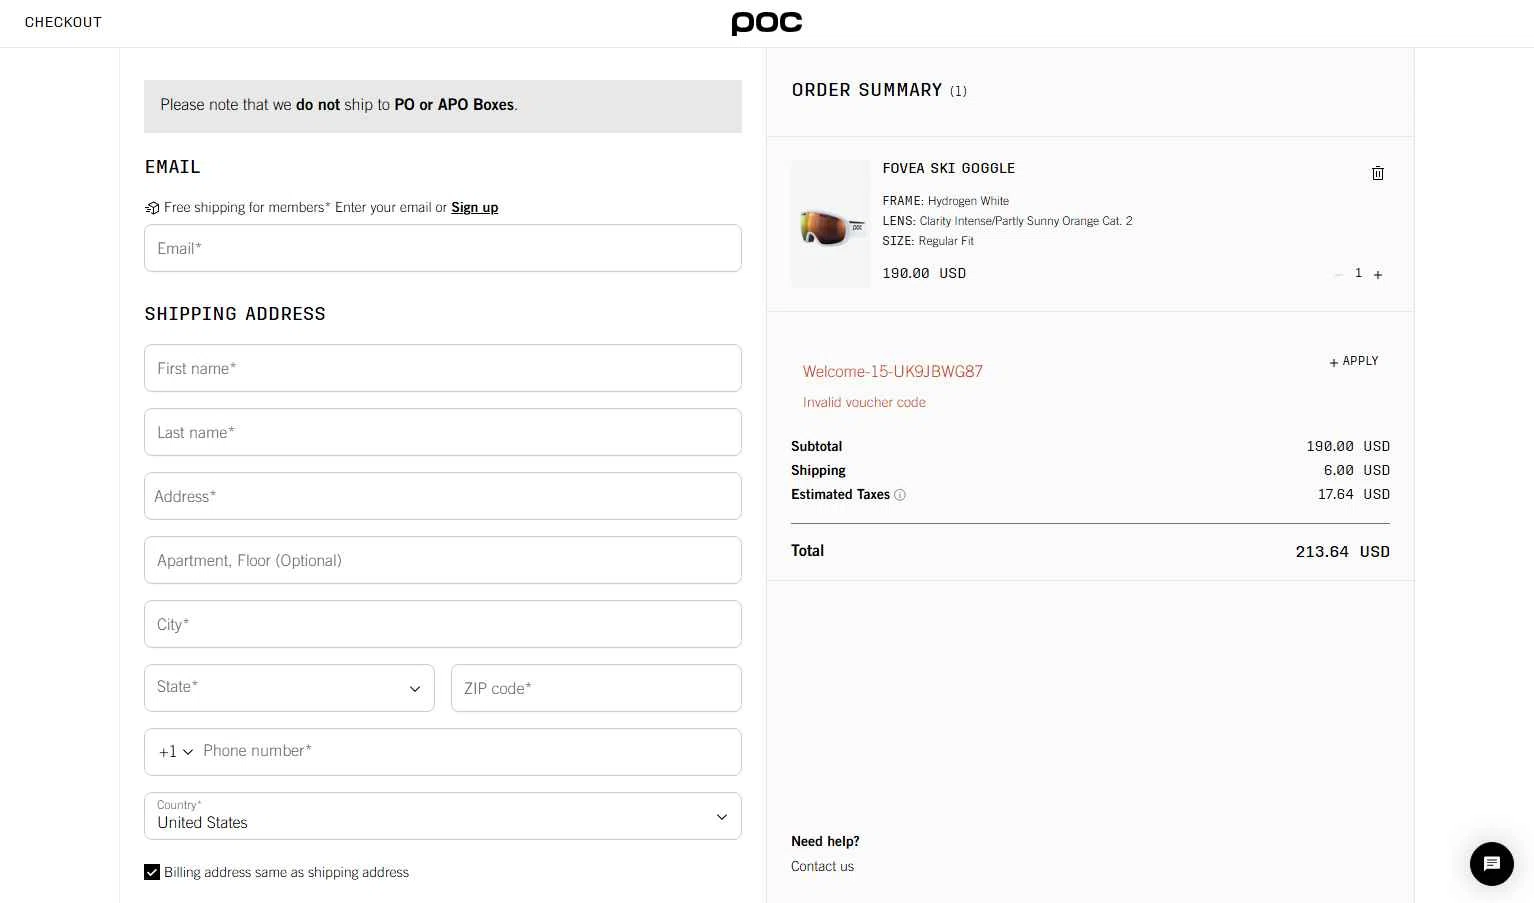Image resolution: width=1534 pixels, height=903 pixels.
Task: Focus the City field
Action: pyautogui.click(x=443, y=624)
